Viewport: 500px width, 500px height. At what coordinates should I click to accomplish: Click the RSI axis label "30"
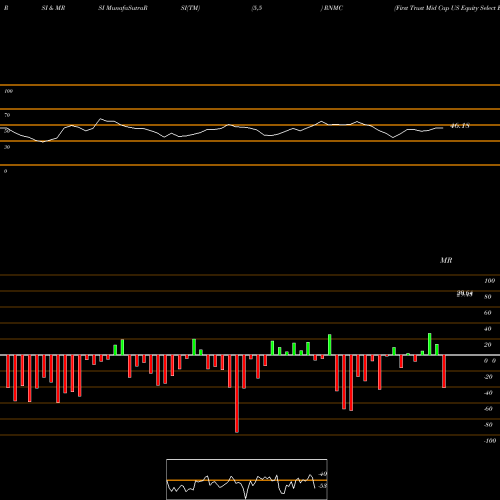coord(7,147)
